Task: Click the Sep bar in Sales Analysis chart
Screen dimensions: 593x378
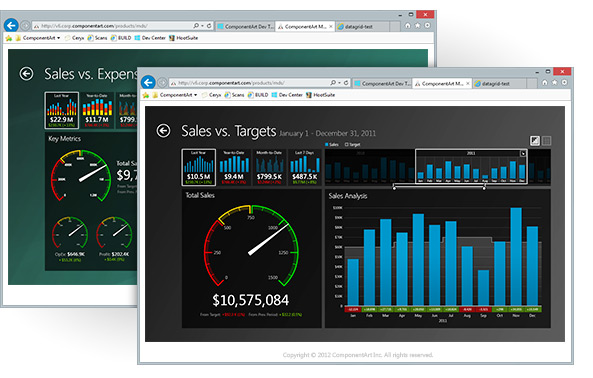Action: pos(483,287)
